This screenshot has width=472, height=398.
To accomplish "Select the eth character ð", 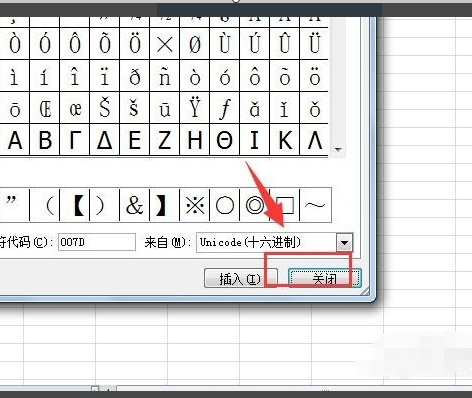I will click(x=135, y=76).
